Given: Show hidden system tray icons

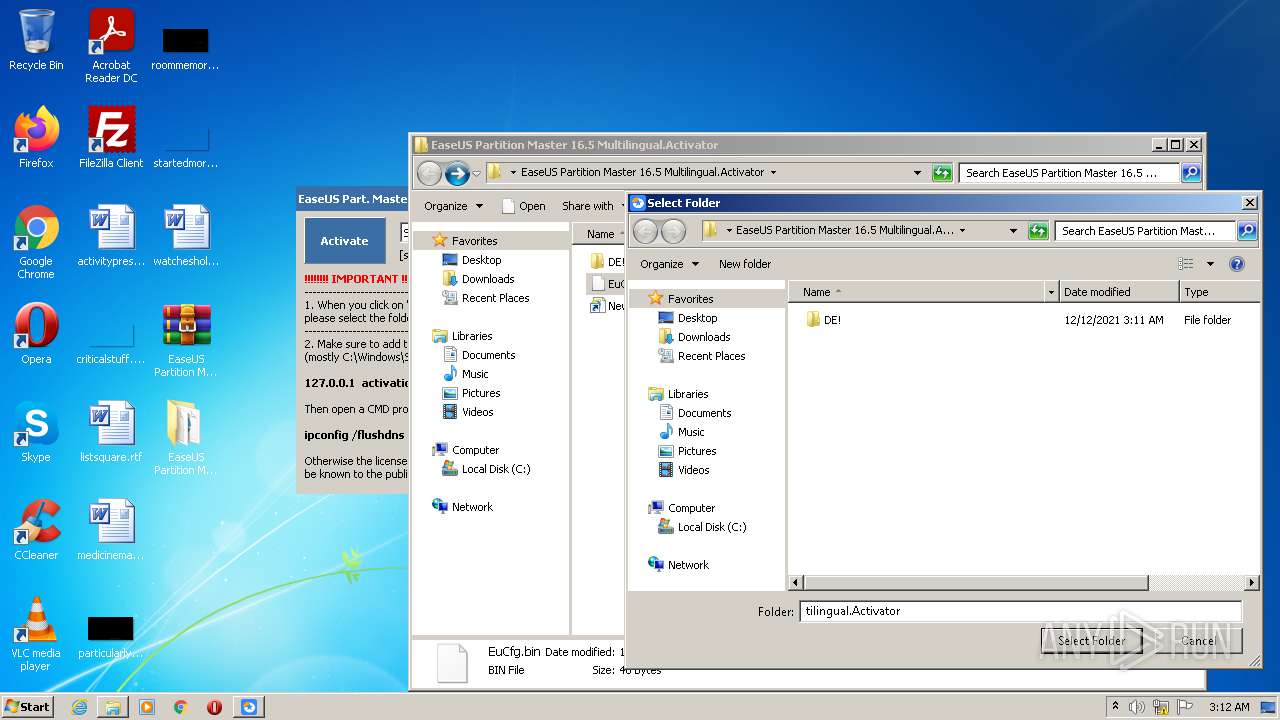Looking at the screenshot, I should coord(1115,707).
